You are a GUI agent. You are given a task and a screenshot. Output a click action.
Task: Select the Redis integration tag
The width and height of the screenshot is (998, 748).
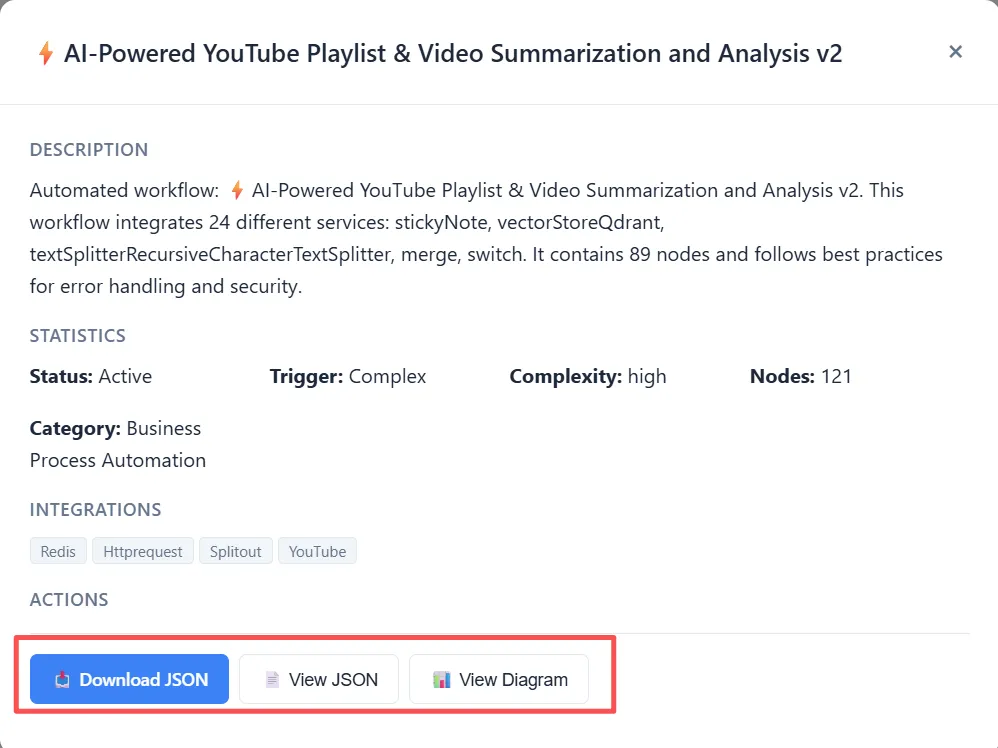(58, 551)
